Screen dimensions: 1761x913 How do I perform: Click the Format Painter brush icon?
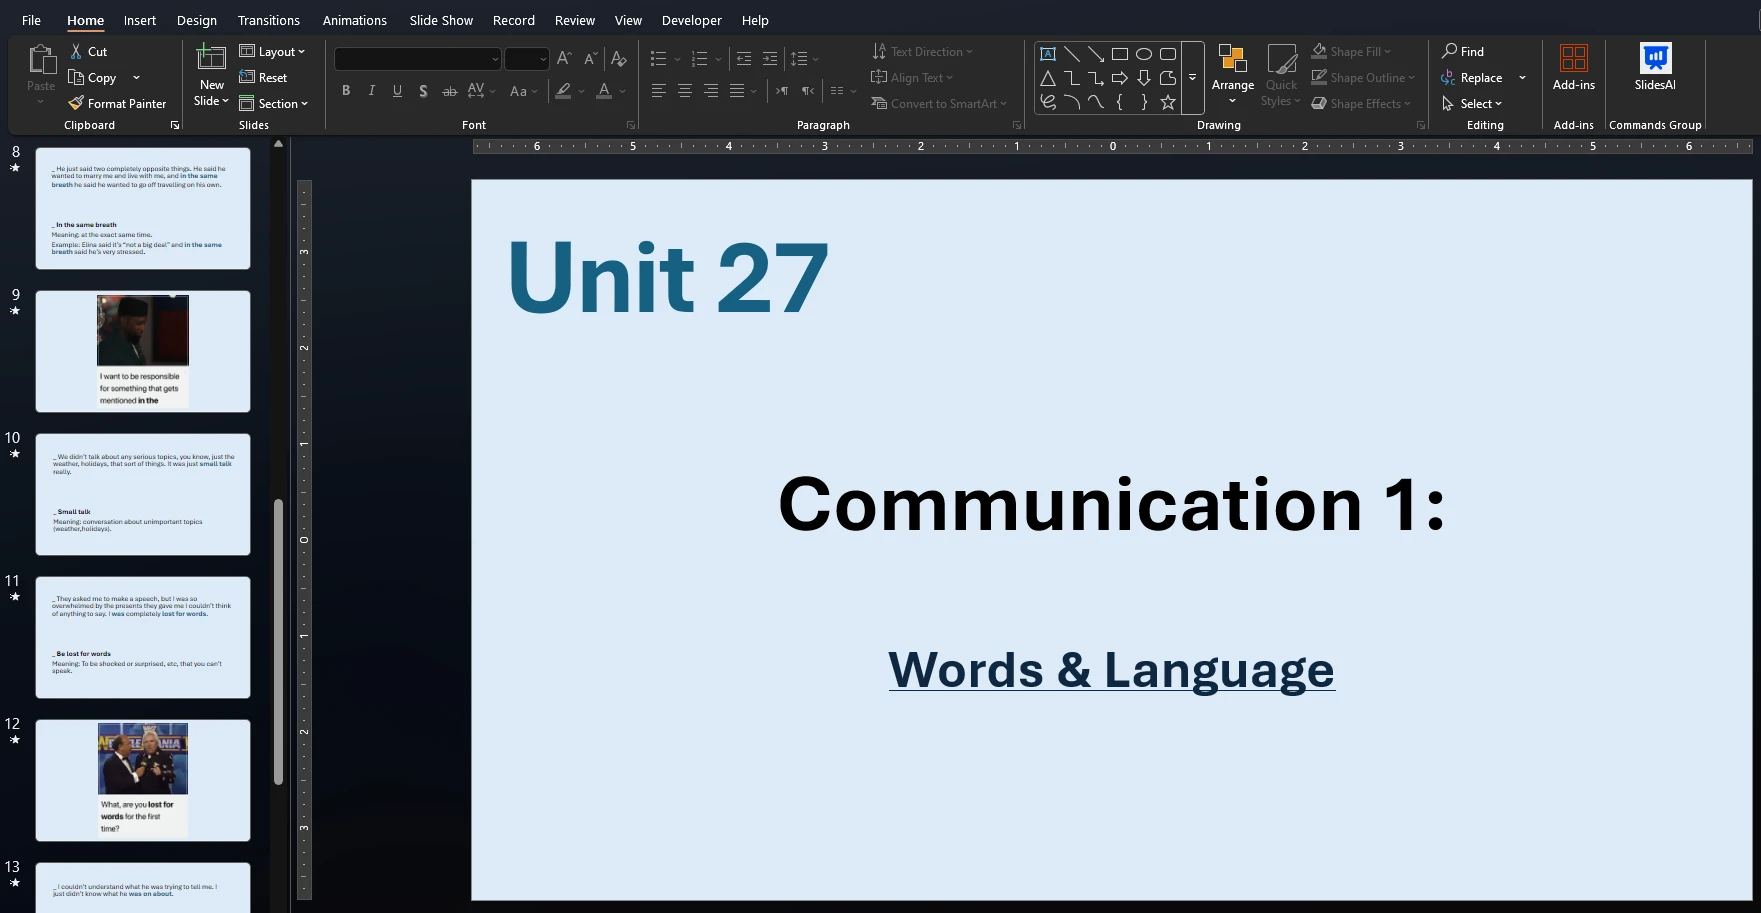(x=76, y=103)
